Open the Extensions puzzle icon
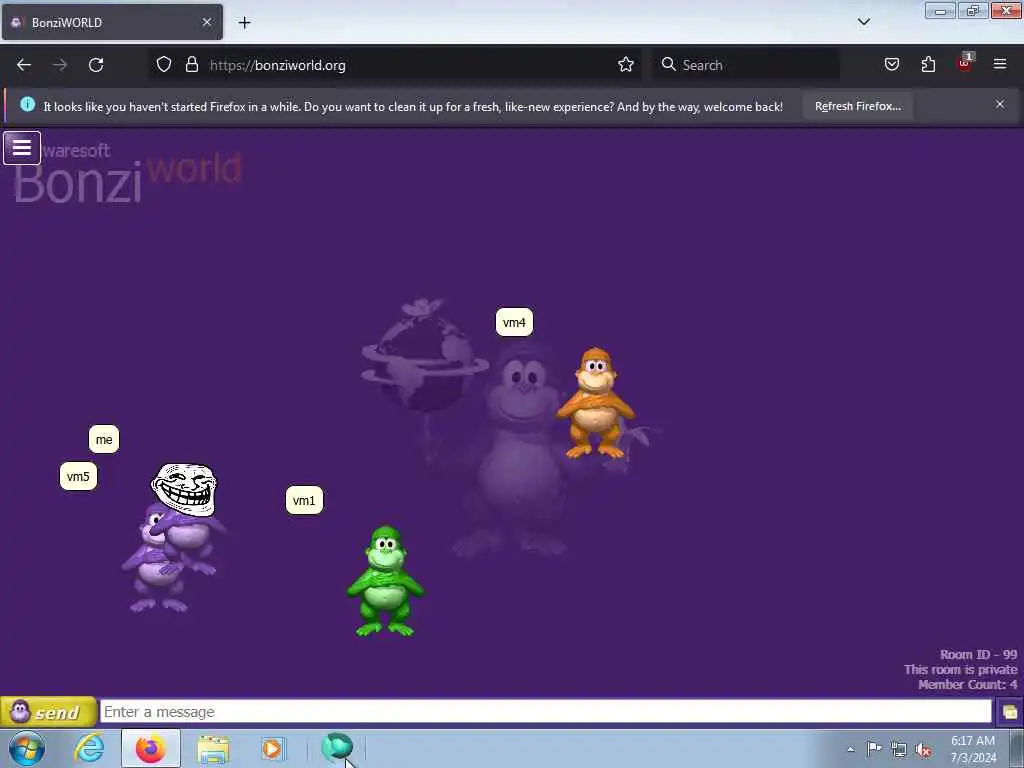Image resolution: width=1024 pixels, height=768 pixels. coord(928,65)
